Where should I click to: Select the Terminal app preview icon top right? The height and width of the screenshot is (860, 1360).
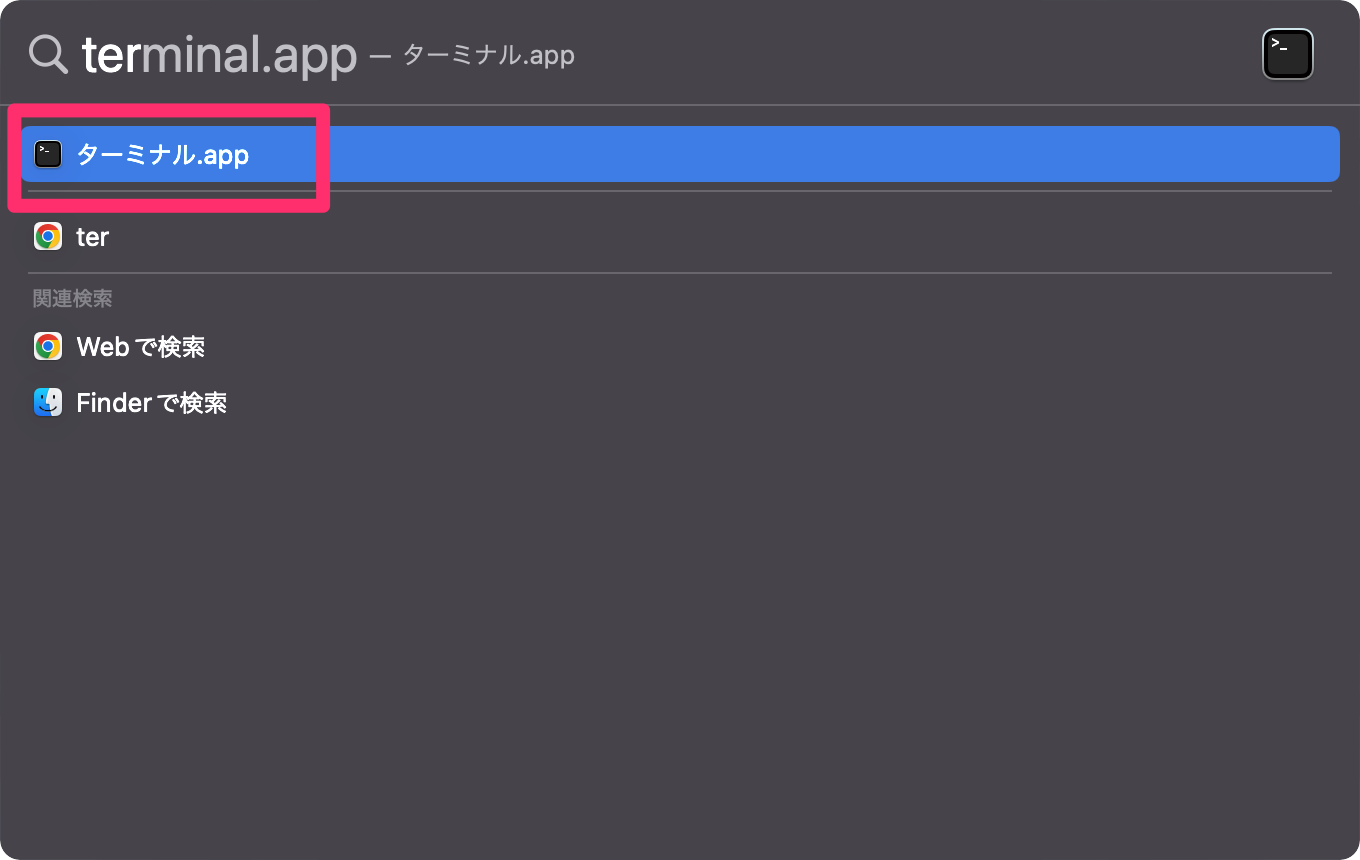pyautogui.click(x=1288, y=54)
